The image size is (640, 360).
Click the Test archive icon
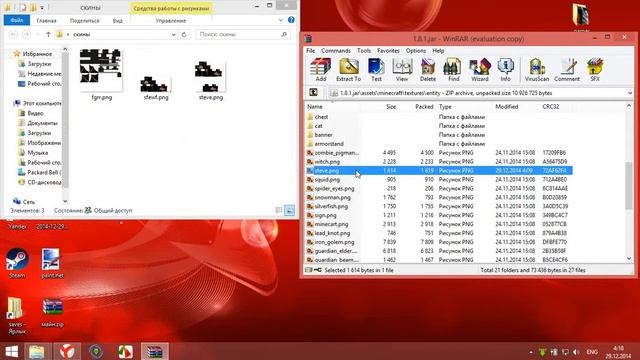tap(376, 70)
